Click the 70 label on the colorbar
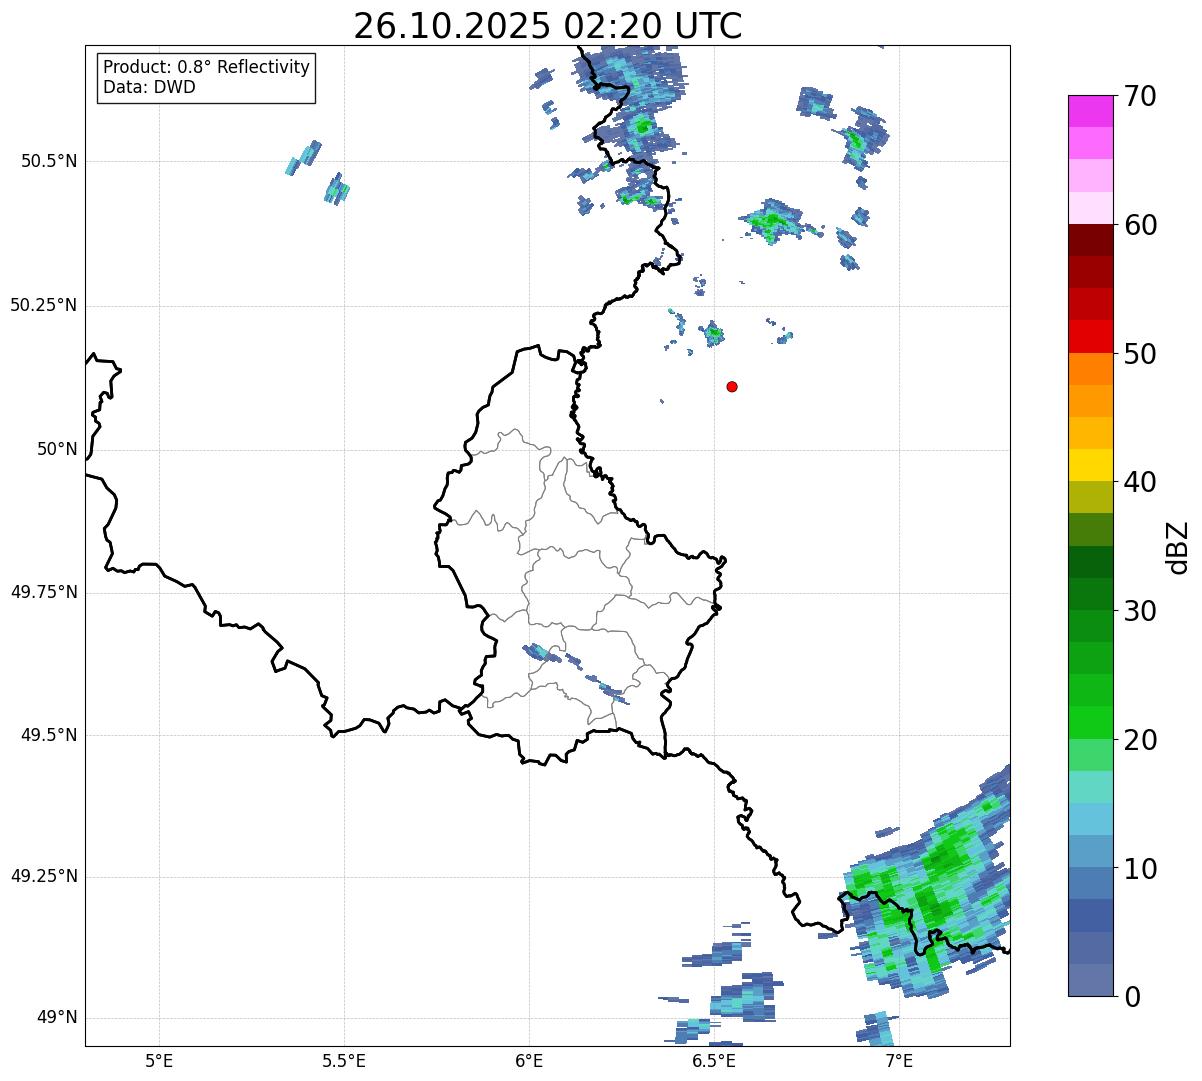1202x1081 pixels. click(1140, 97)
